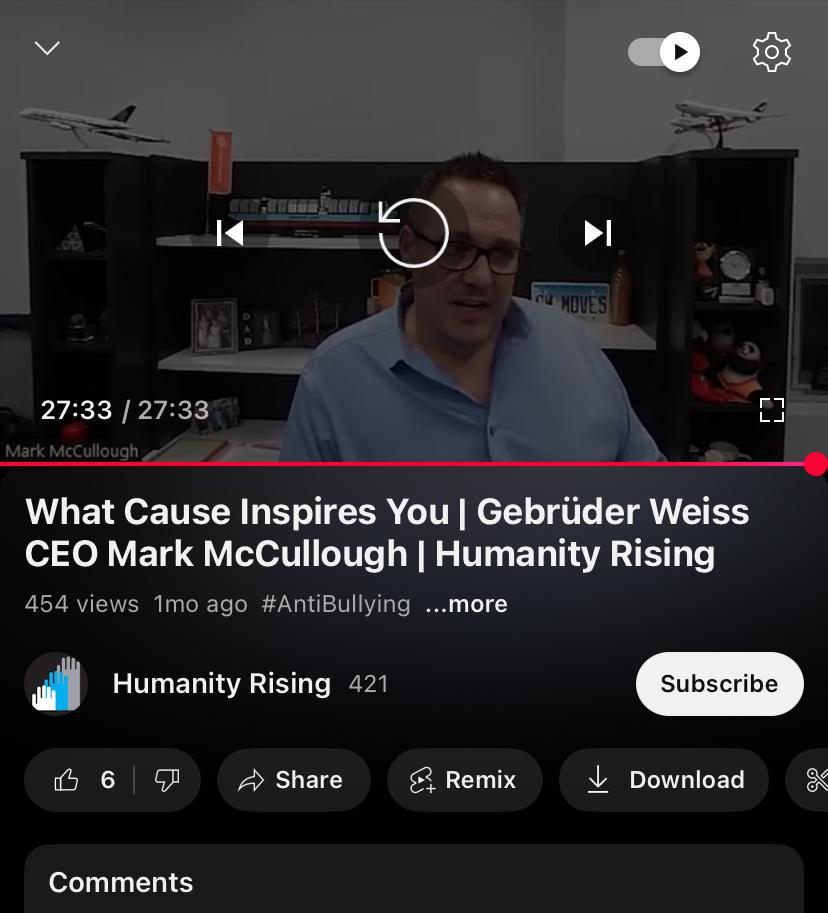Remix this video

[x=465, y=780]
